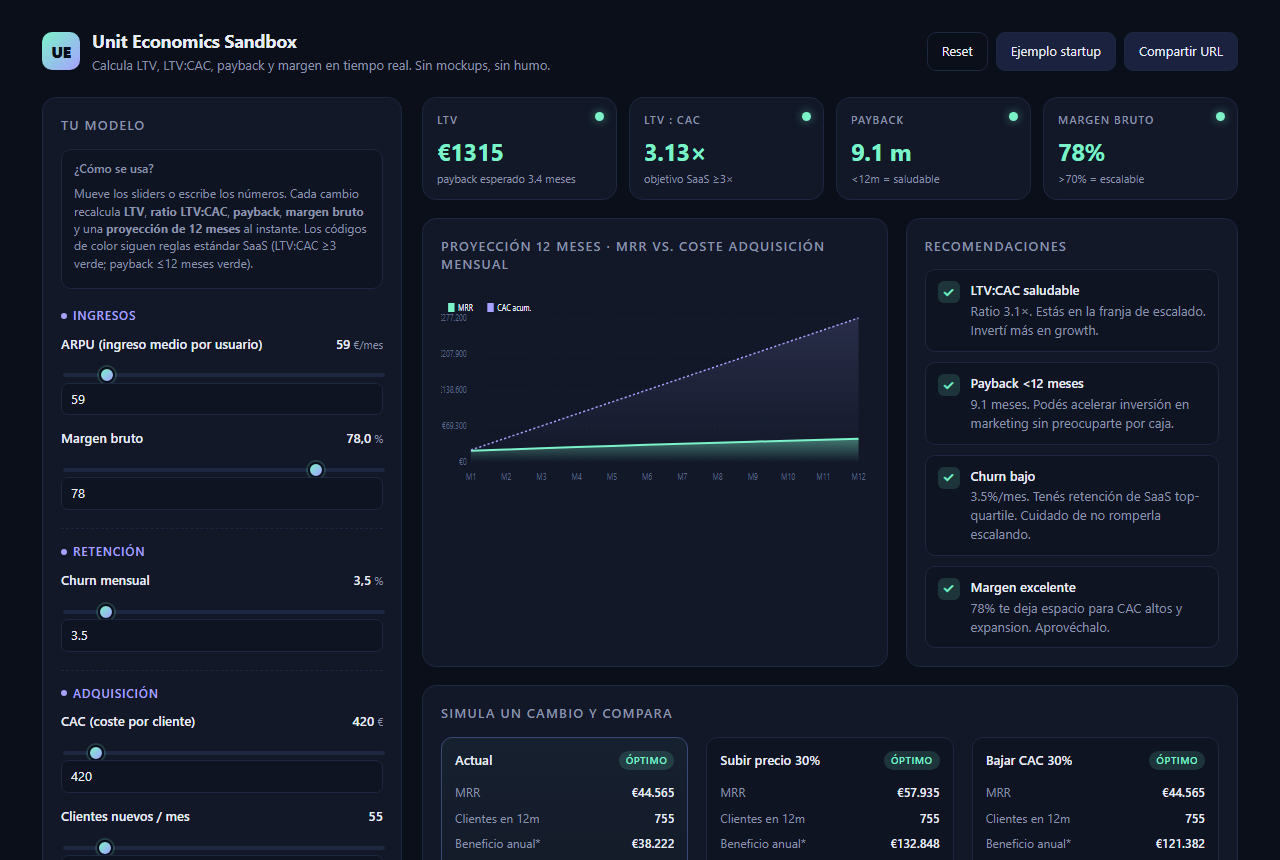Click the ÓPTIMO badge on Subir precio 30%

coord(912,761)
